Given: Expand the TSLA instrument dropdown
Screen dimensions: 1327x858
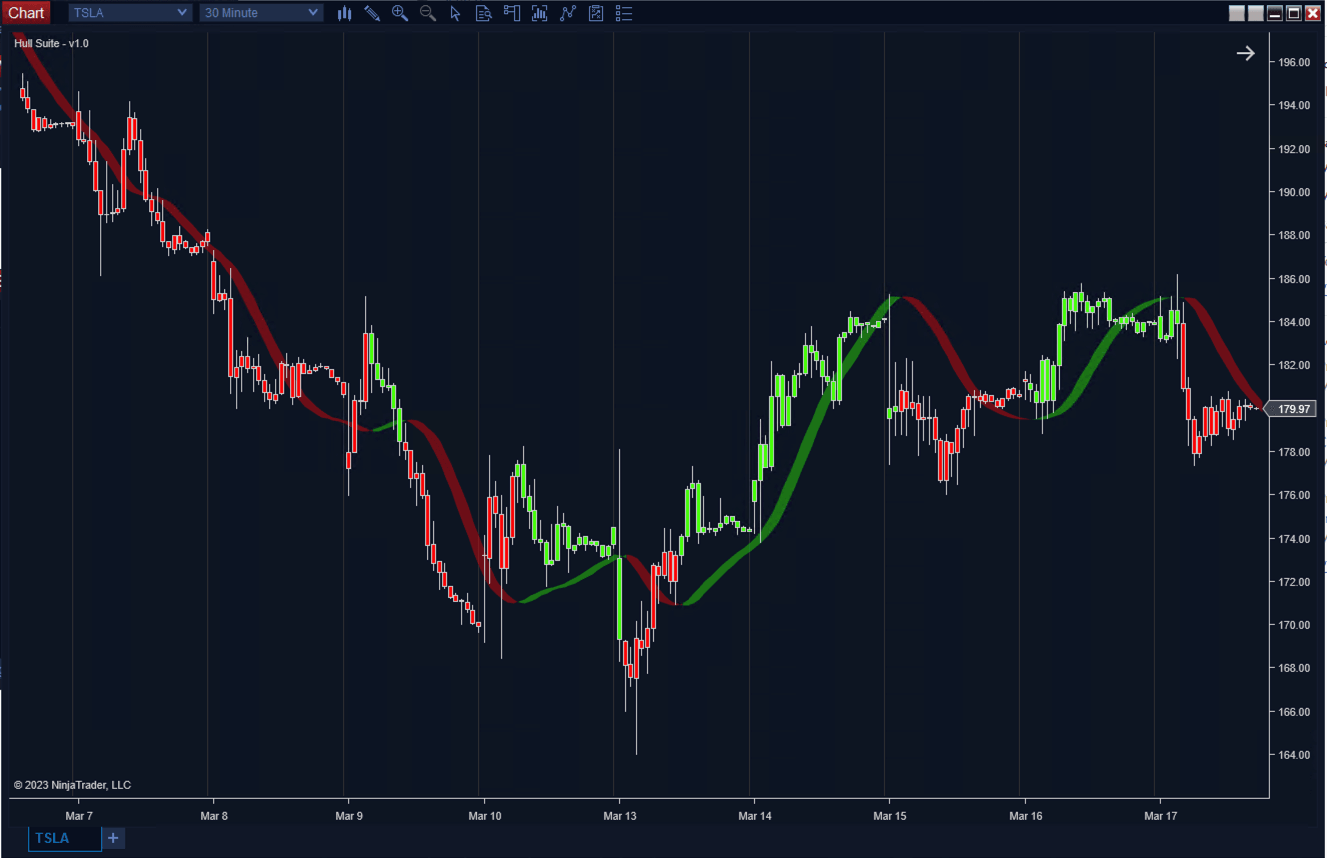Looking at the screenshot, I should point(181,13).
